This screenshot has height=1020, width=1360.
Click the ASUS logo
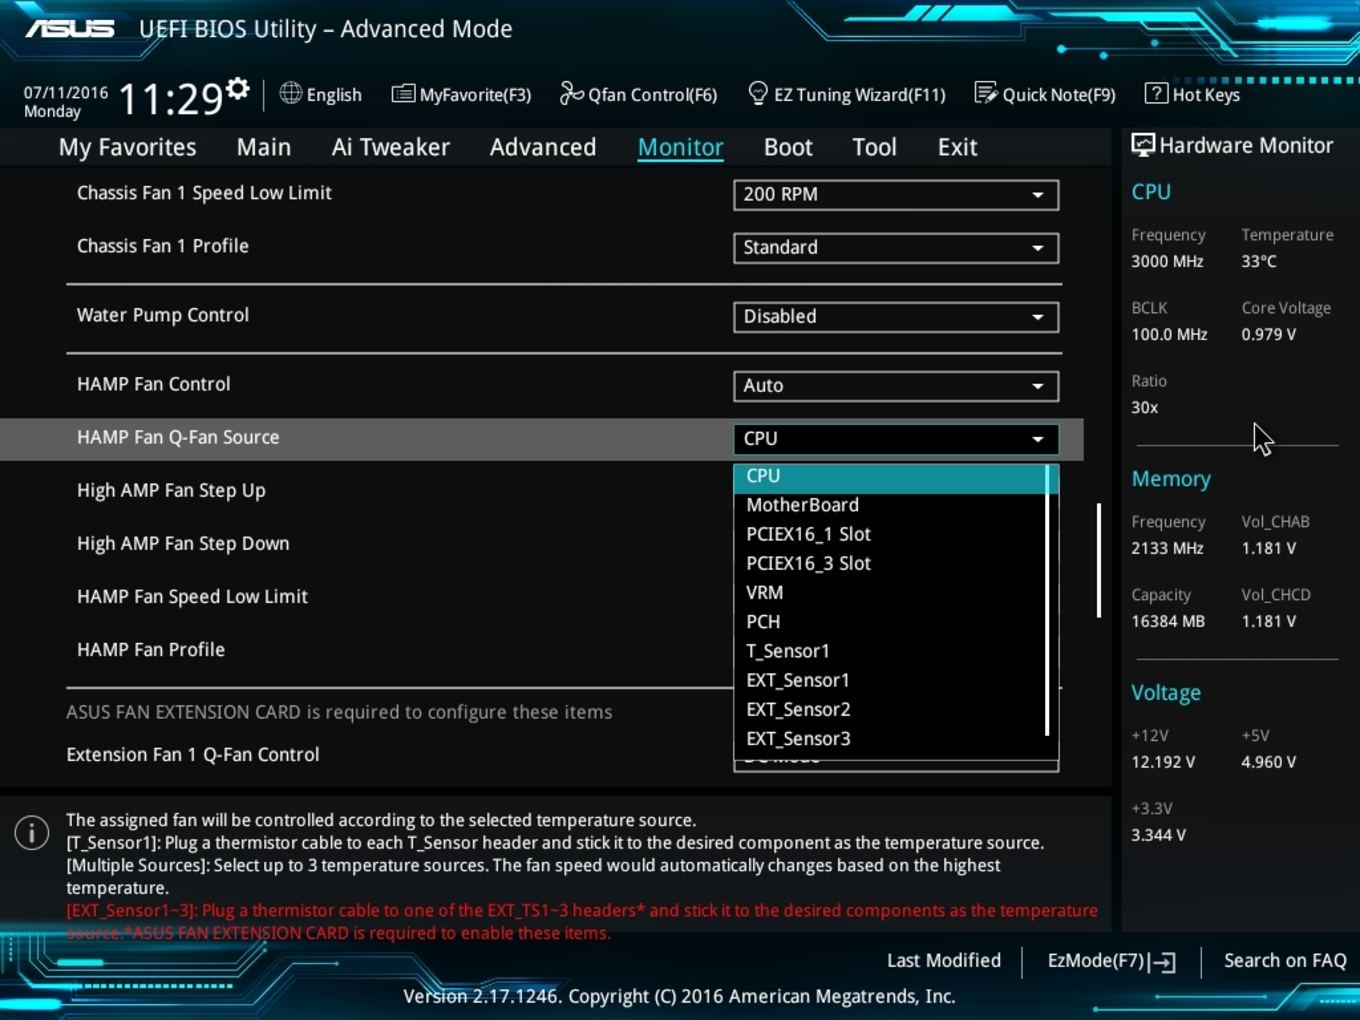coord(70,29)
